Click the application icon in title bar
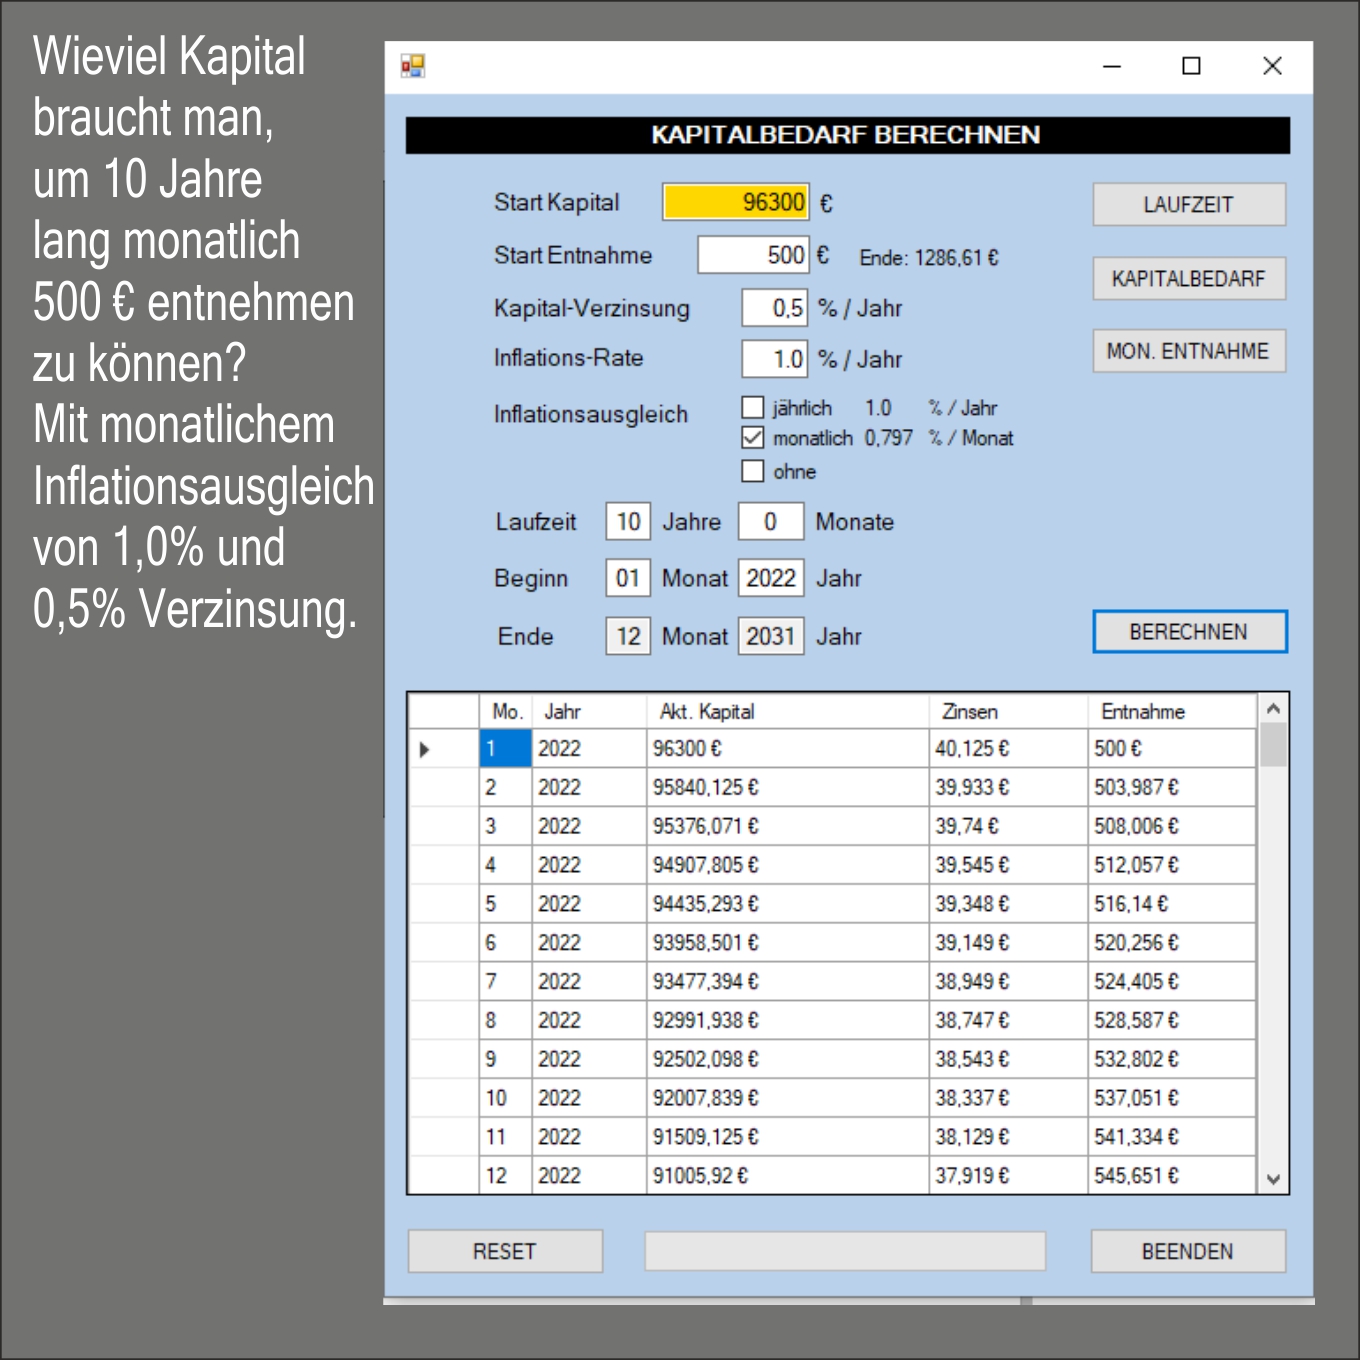1360x1360 pixels. click(x=413, y=66)
